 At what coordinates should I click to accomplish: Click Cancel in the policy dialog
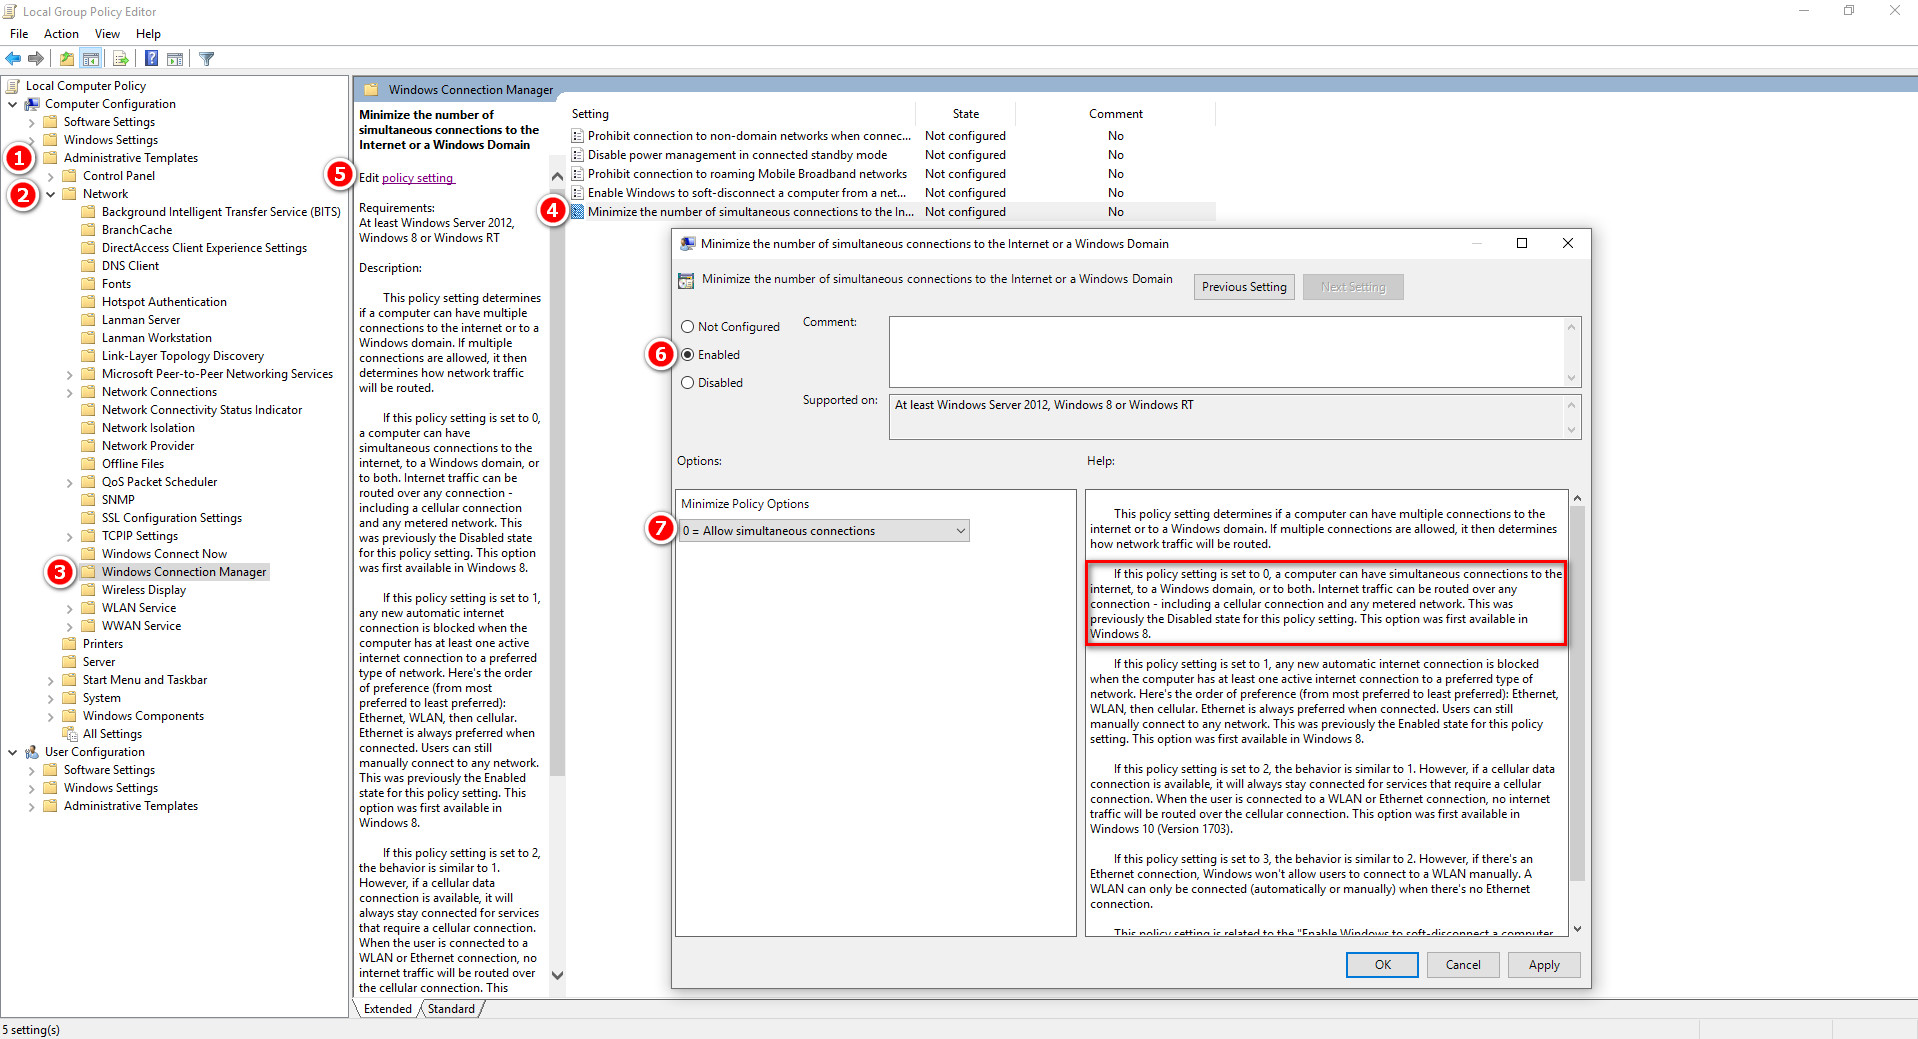click(1462, 965)
